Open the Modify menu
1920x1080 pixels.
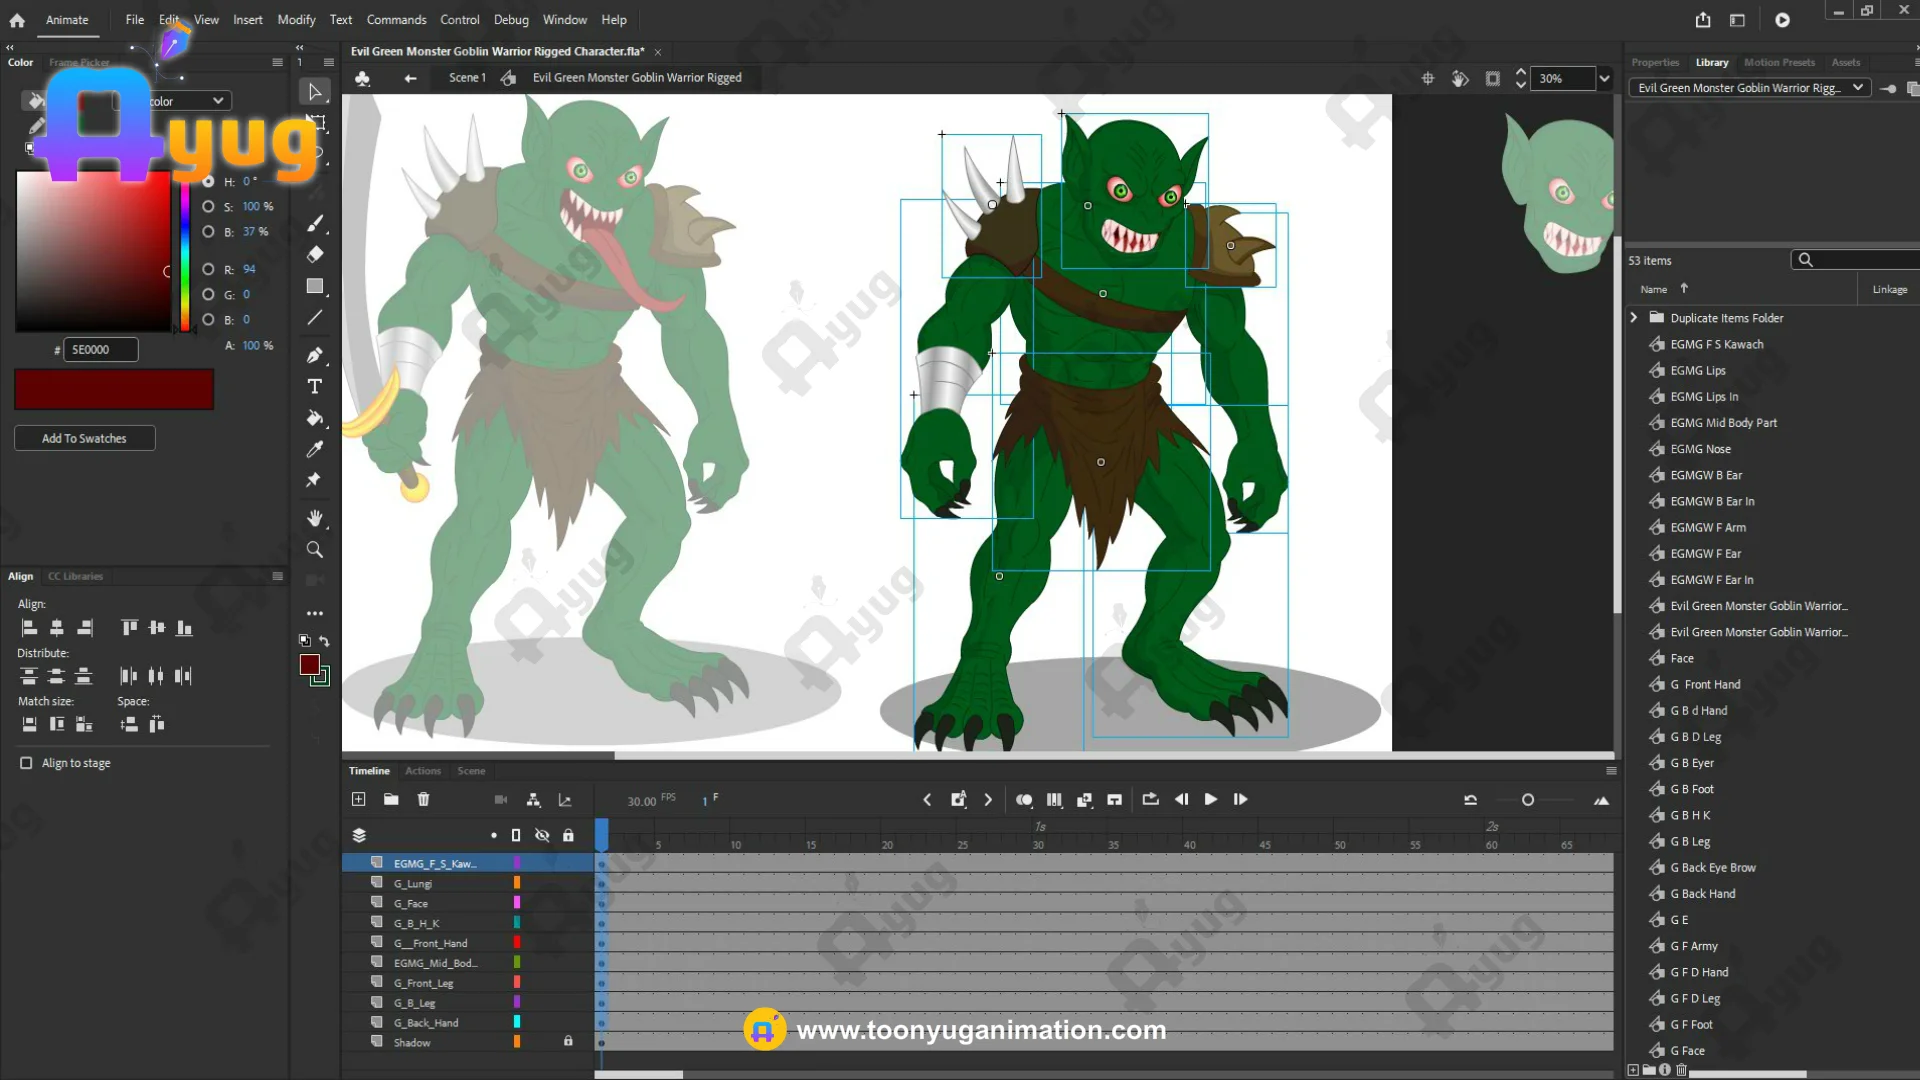coord(296,20)
